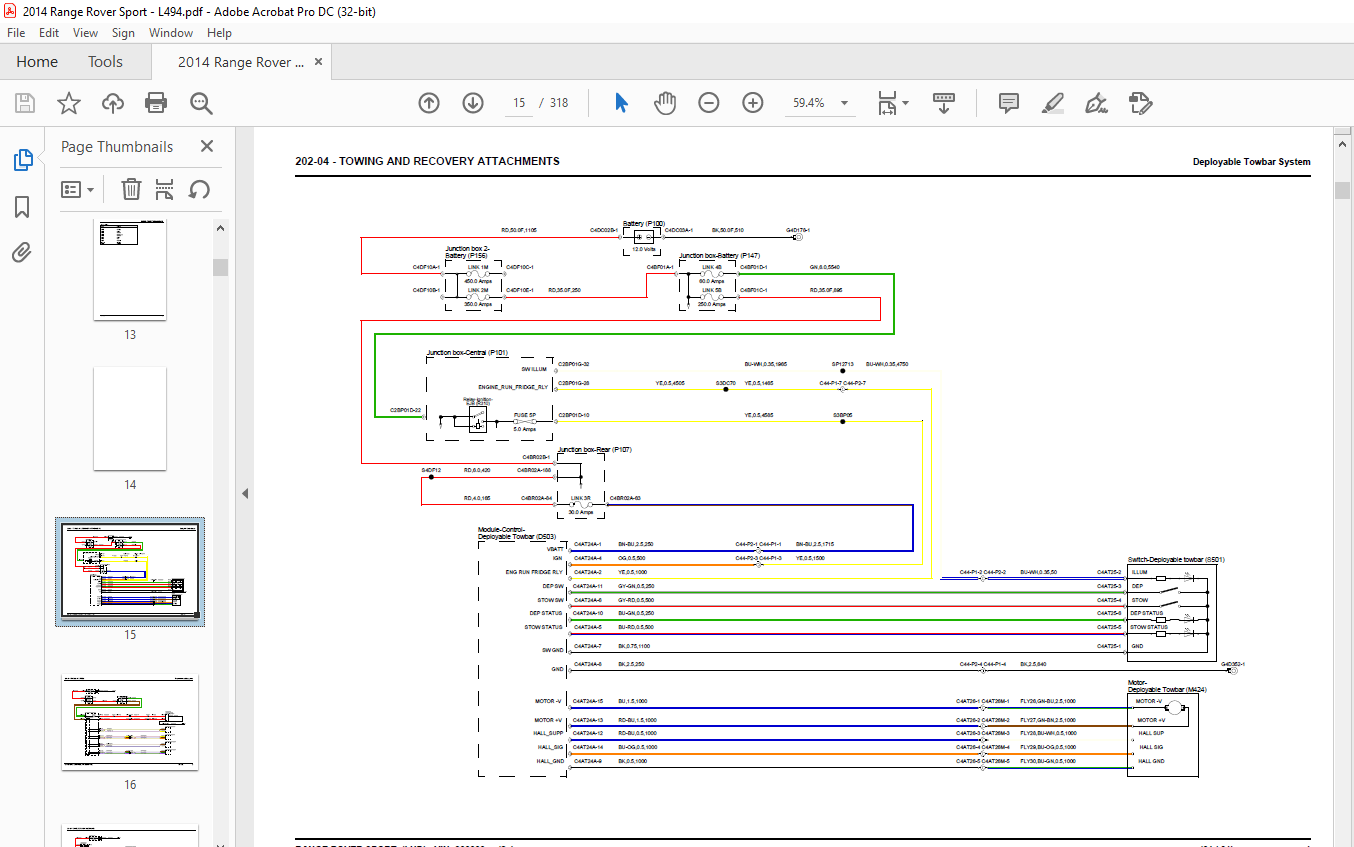Open the Window menu

point(171,33)
